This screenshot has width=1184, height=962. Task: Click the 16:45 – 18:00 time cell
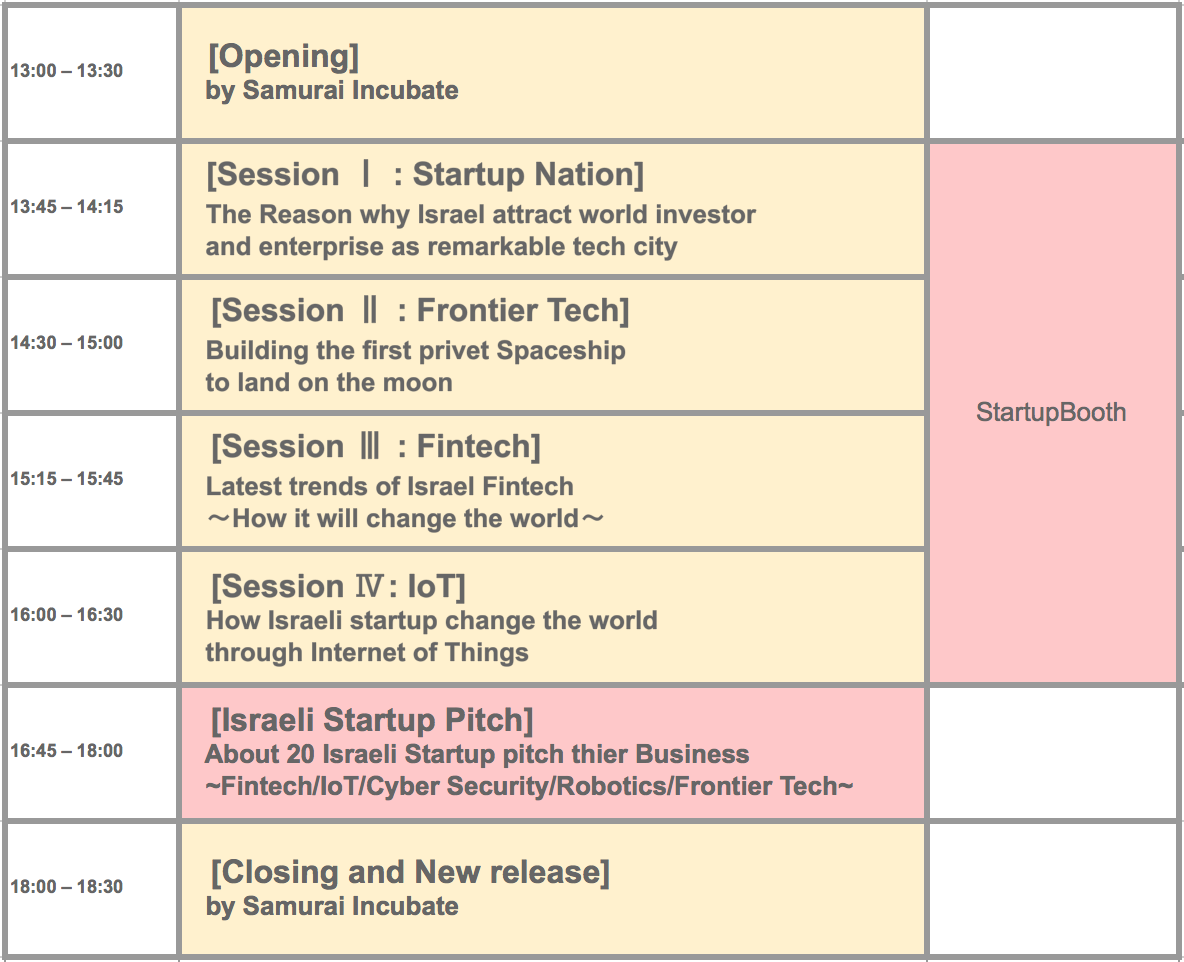pos(66,751)
